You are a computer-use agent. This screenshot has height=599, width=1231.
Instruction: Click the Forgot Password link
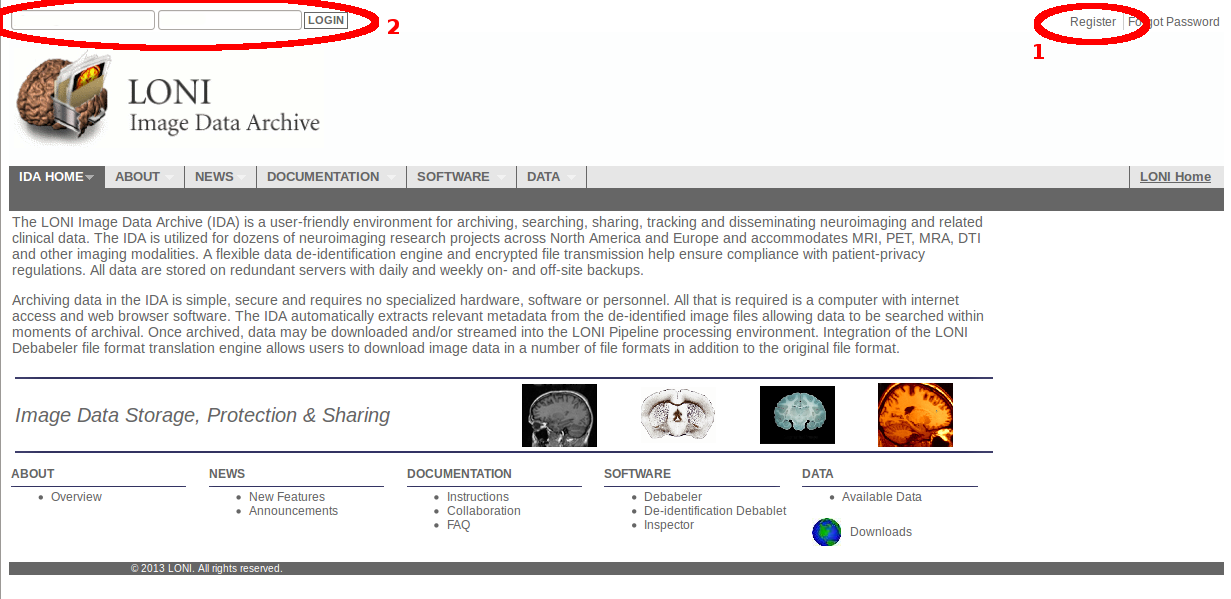pos(1174,22)
